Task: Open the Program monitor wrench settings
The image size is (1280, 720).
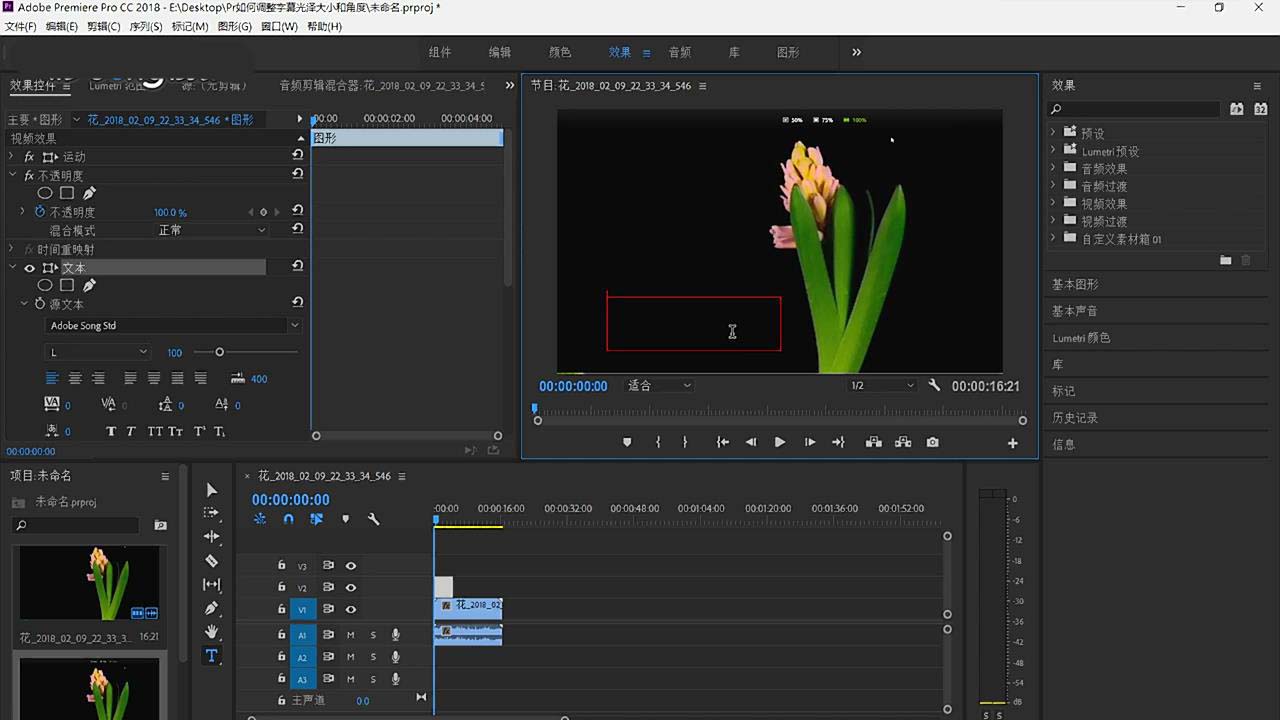Action: (933, 385)
